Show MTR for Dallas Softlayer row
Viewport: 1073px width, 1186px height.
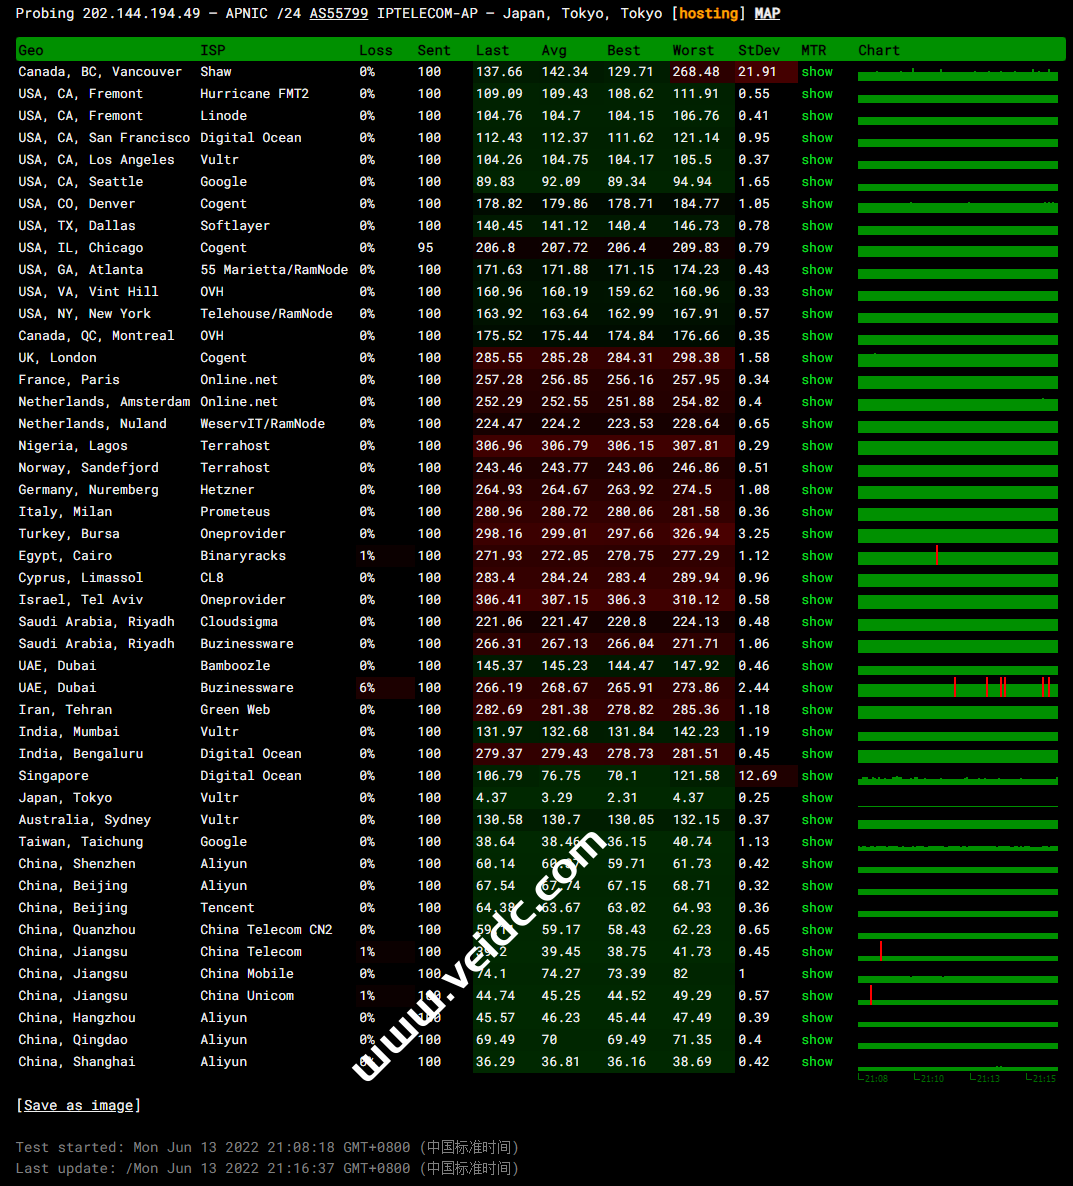[x=817, y=225]
